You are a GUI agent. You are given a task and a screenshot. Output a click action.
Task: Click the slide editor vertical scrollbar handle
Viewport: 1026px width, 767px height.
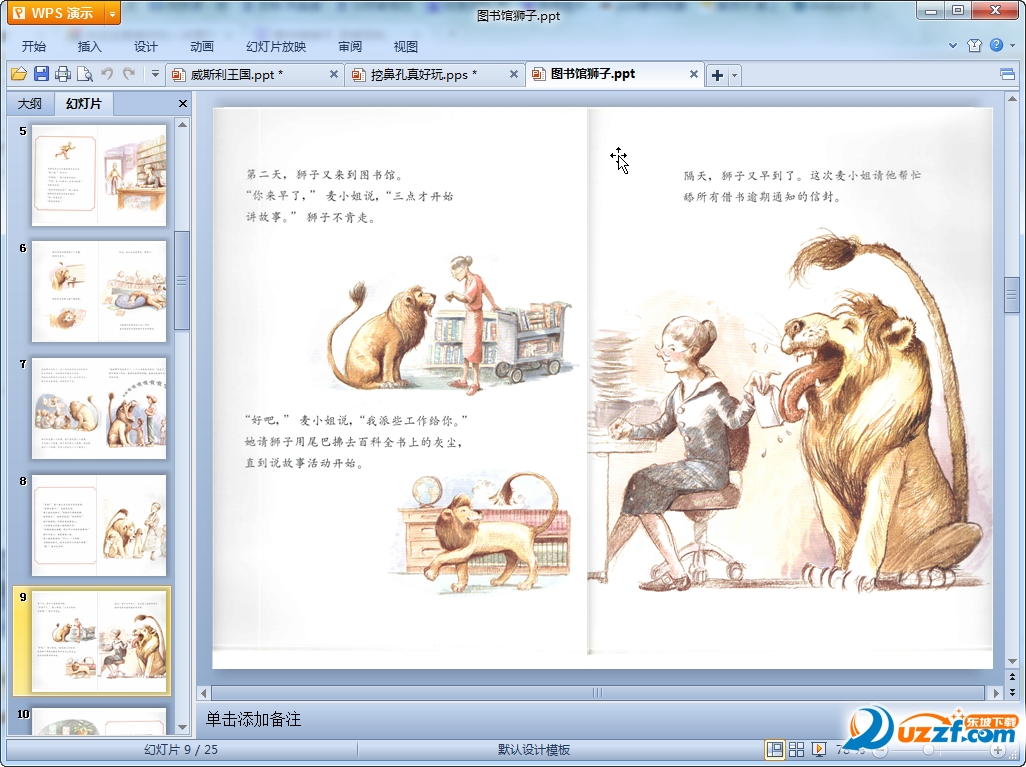(x=1012, y=296)
